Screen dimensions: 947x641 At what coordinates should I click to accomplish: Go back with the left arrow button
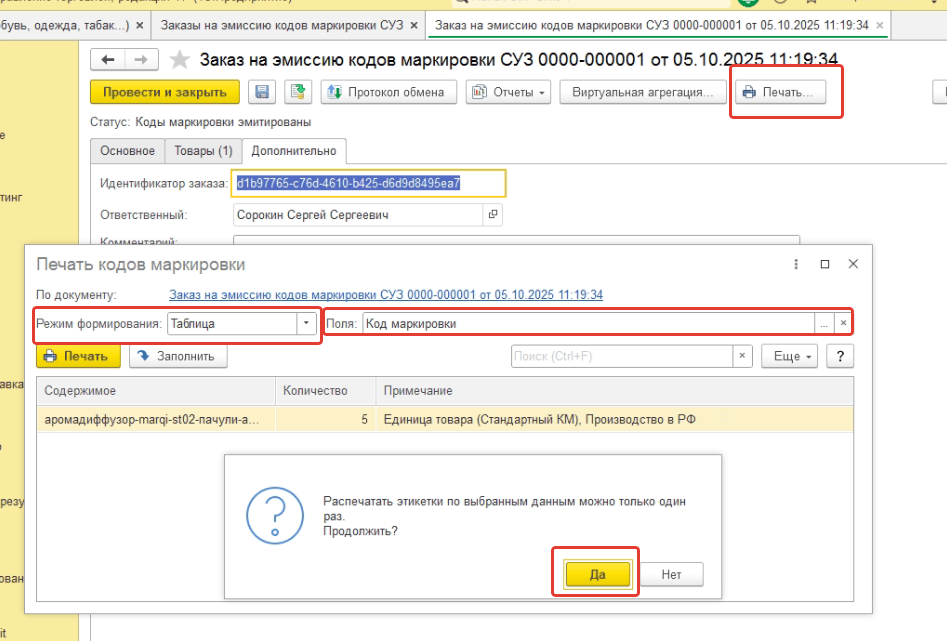tap(108, 60)
